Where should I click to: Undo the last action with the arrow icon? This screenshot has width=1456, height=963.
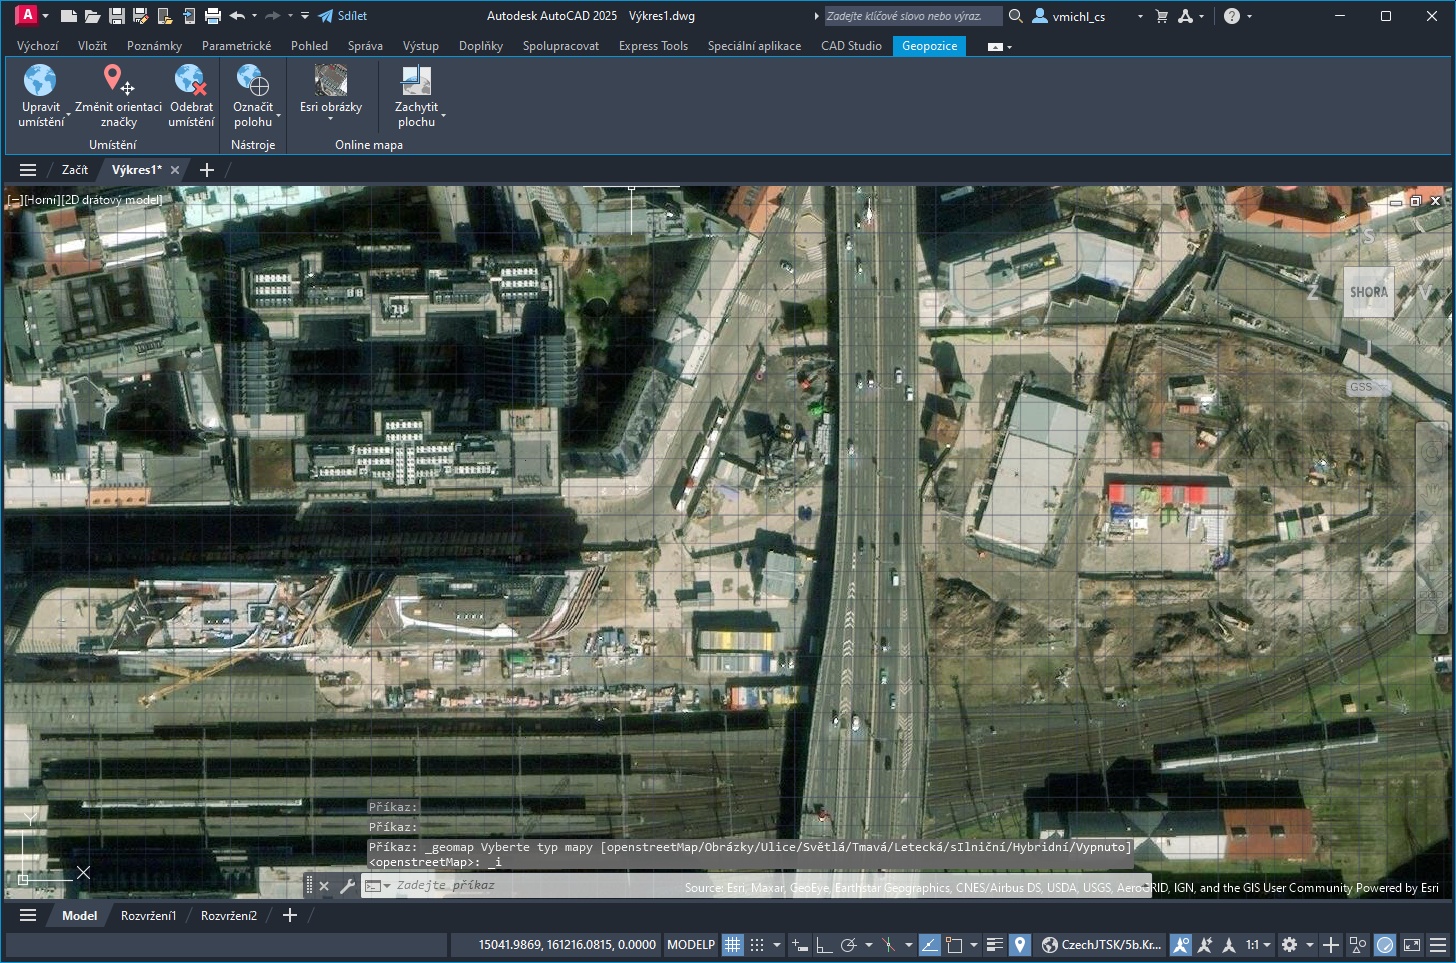(237, 16)
